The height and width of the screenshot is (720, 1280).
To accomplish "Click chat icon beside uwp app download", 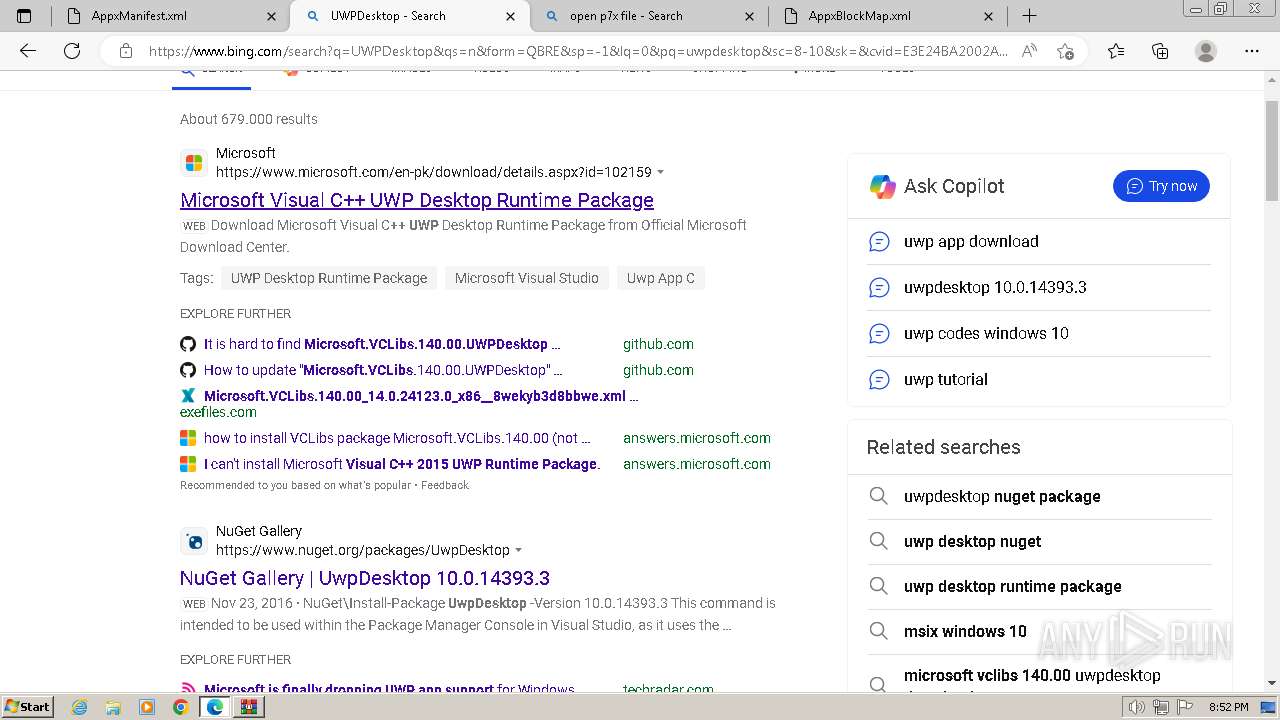I will pyautogui.click(x=879, y=242).
